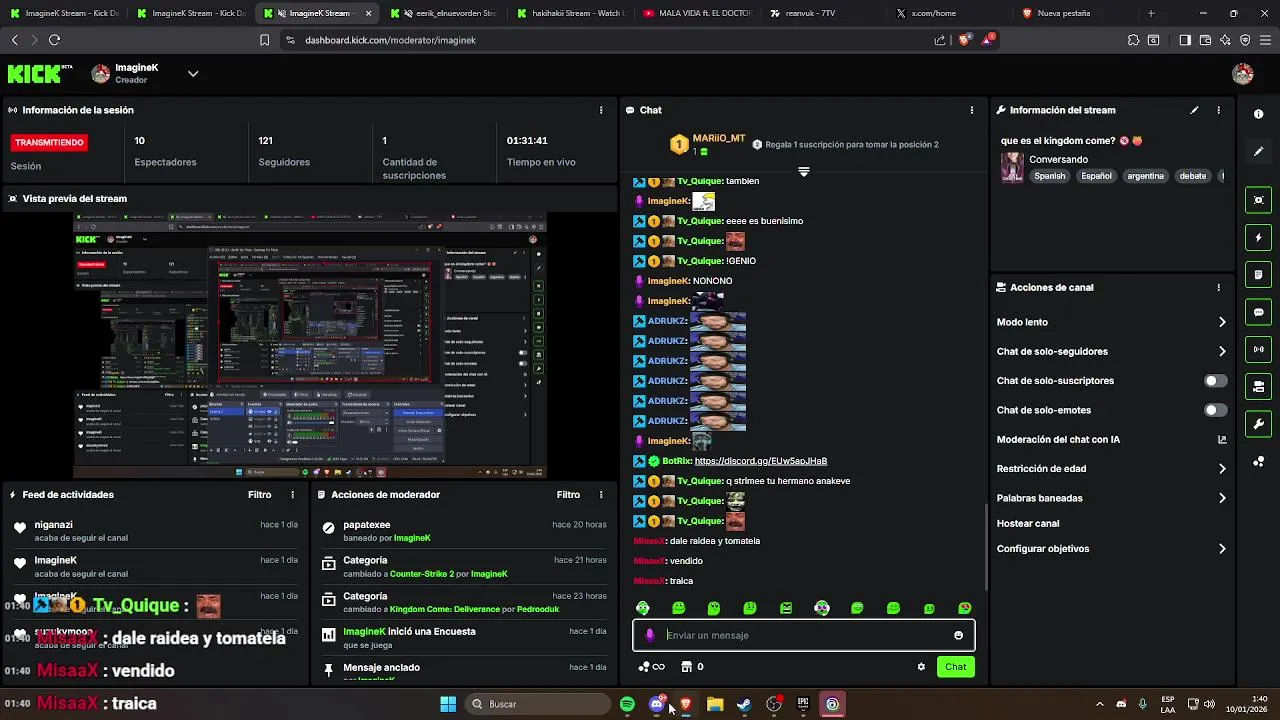Expand Configurar objetivos
The width and height of the screenshot is (1280, 720).
(1222, 549)
